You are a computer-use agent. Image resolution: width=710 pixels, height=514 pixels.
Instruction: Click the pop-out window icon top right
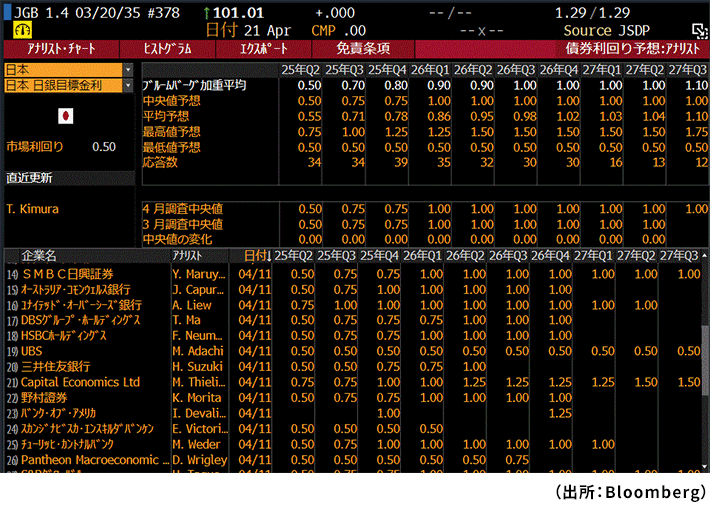pos(699,31)
